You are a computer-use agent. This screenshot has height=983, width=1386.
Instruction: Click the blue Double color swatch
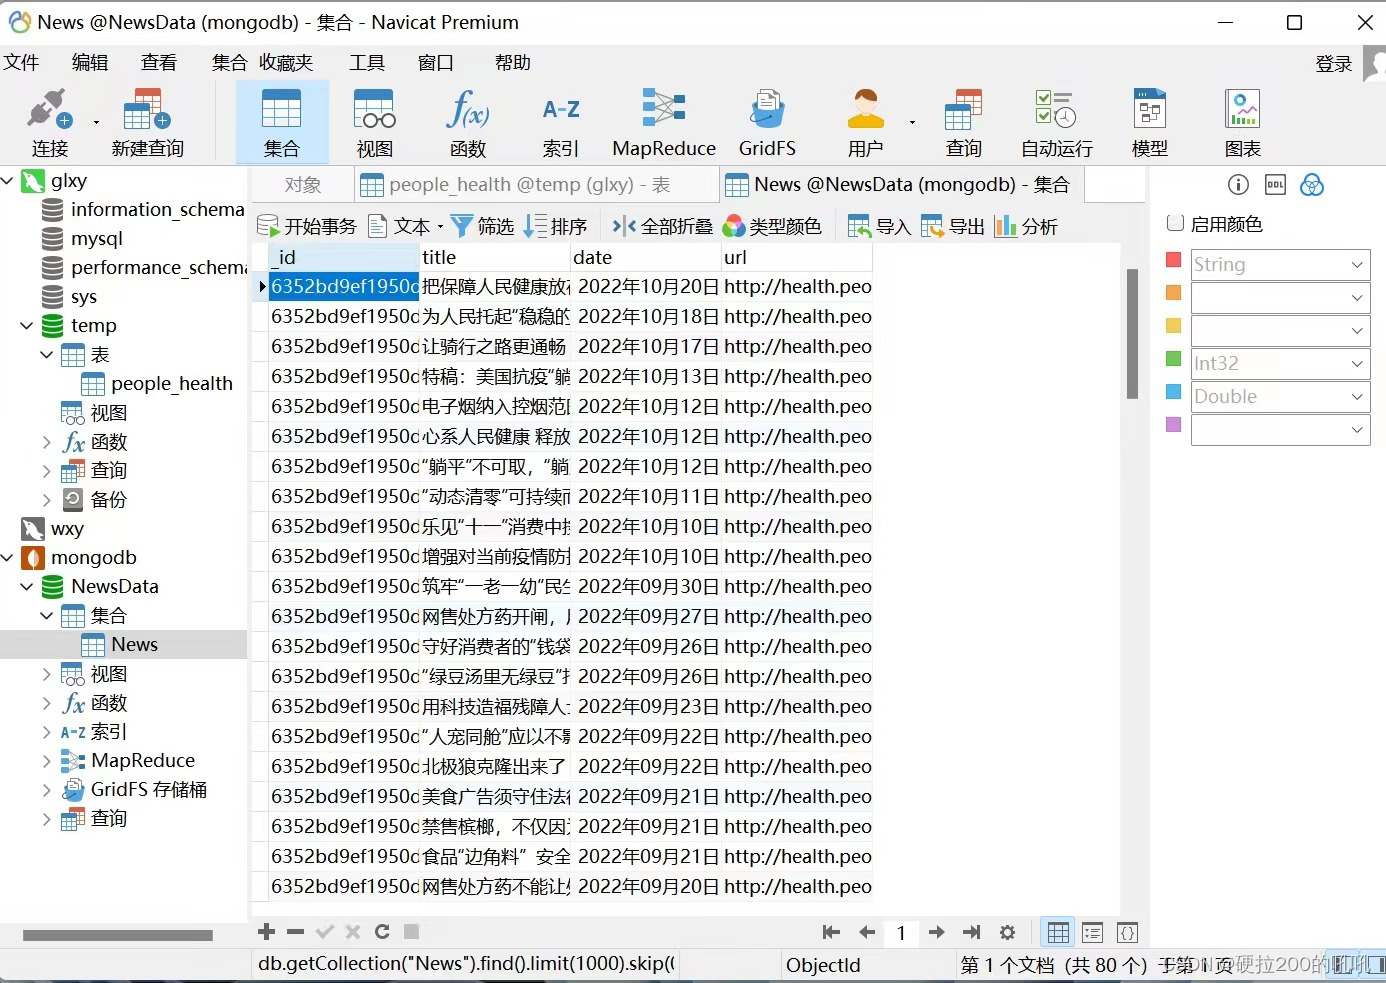click(x=1174, y=392)
